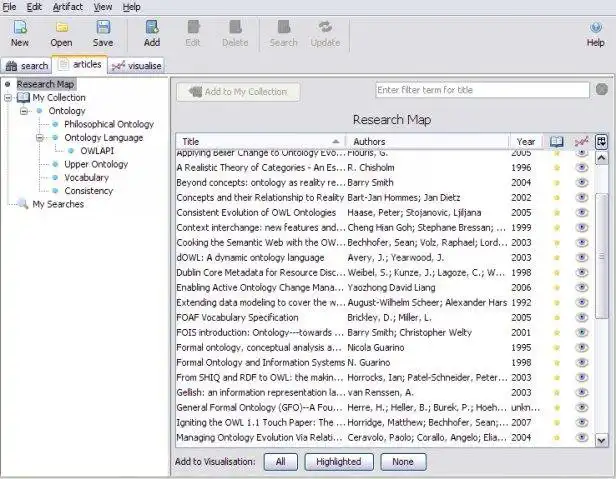Click the star icon for Beyond concepts row
616x479 pixels.
point(557,183)
